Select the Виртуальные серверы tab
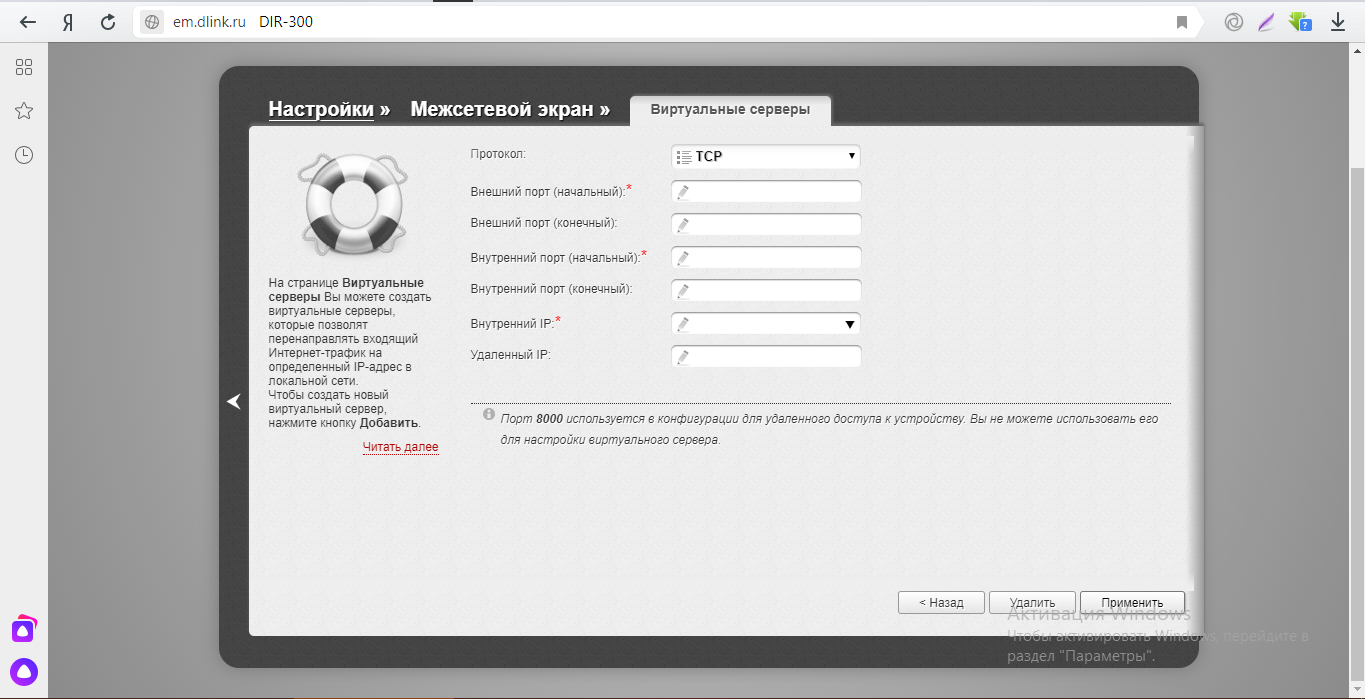 730,109
